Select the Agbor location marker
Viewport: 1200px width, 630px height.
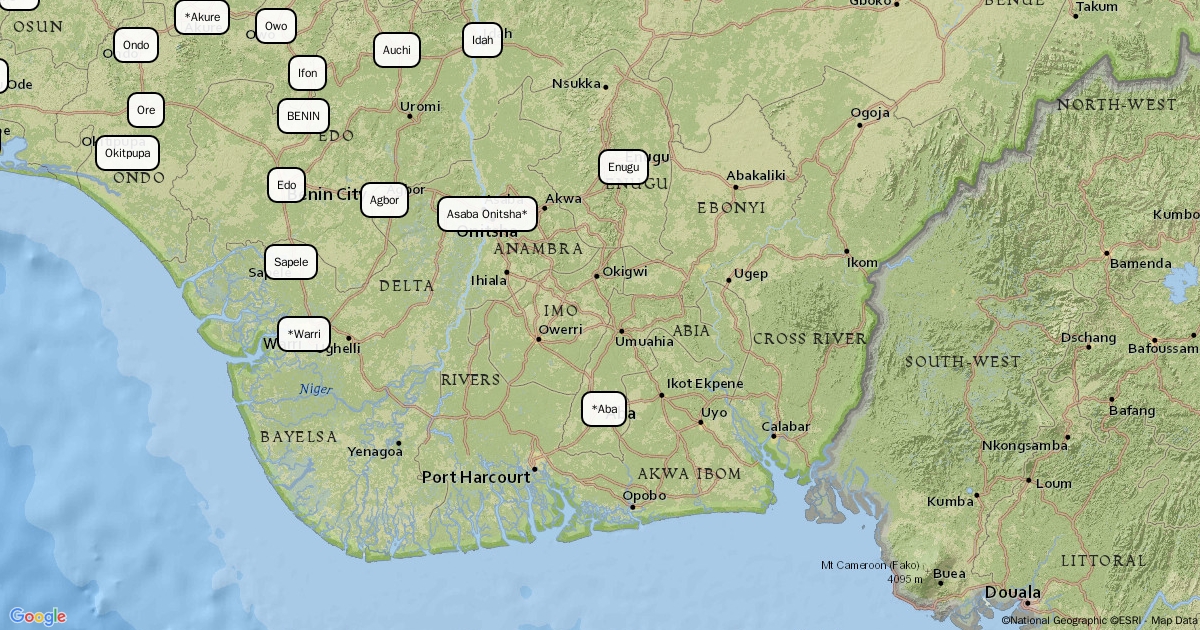click(384, 200)
